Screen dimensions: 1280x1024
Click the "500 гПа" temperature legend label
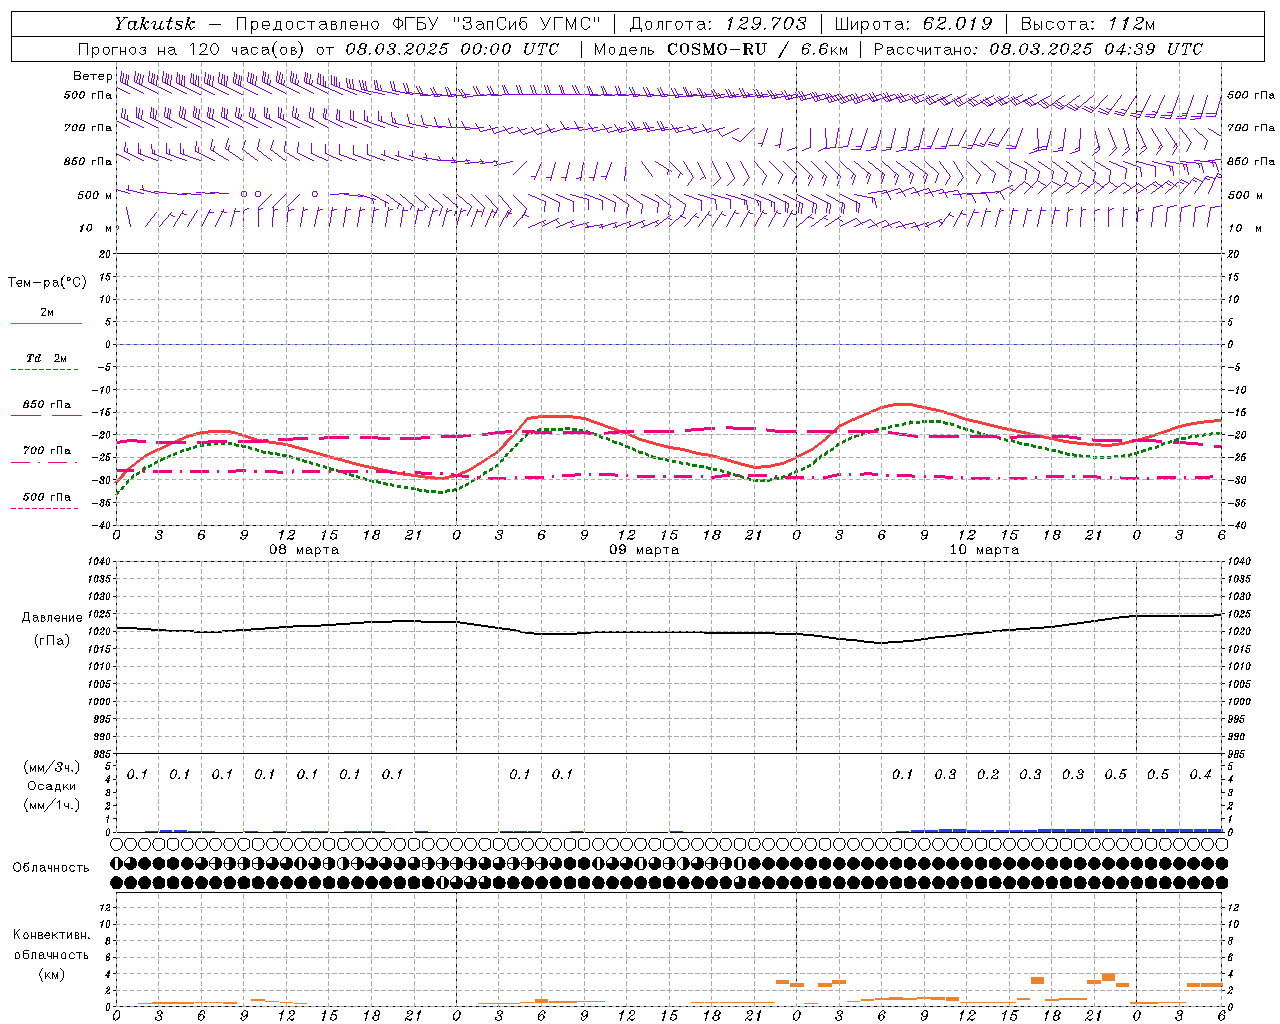47,497
